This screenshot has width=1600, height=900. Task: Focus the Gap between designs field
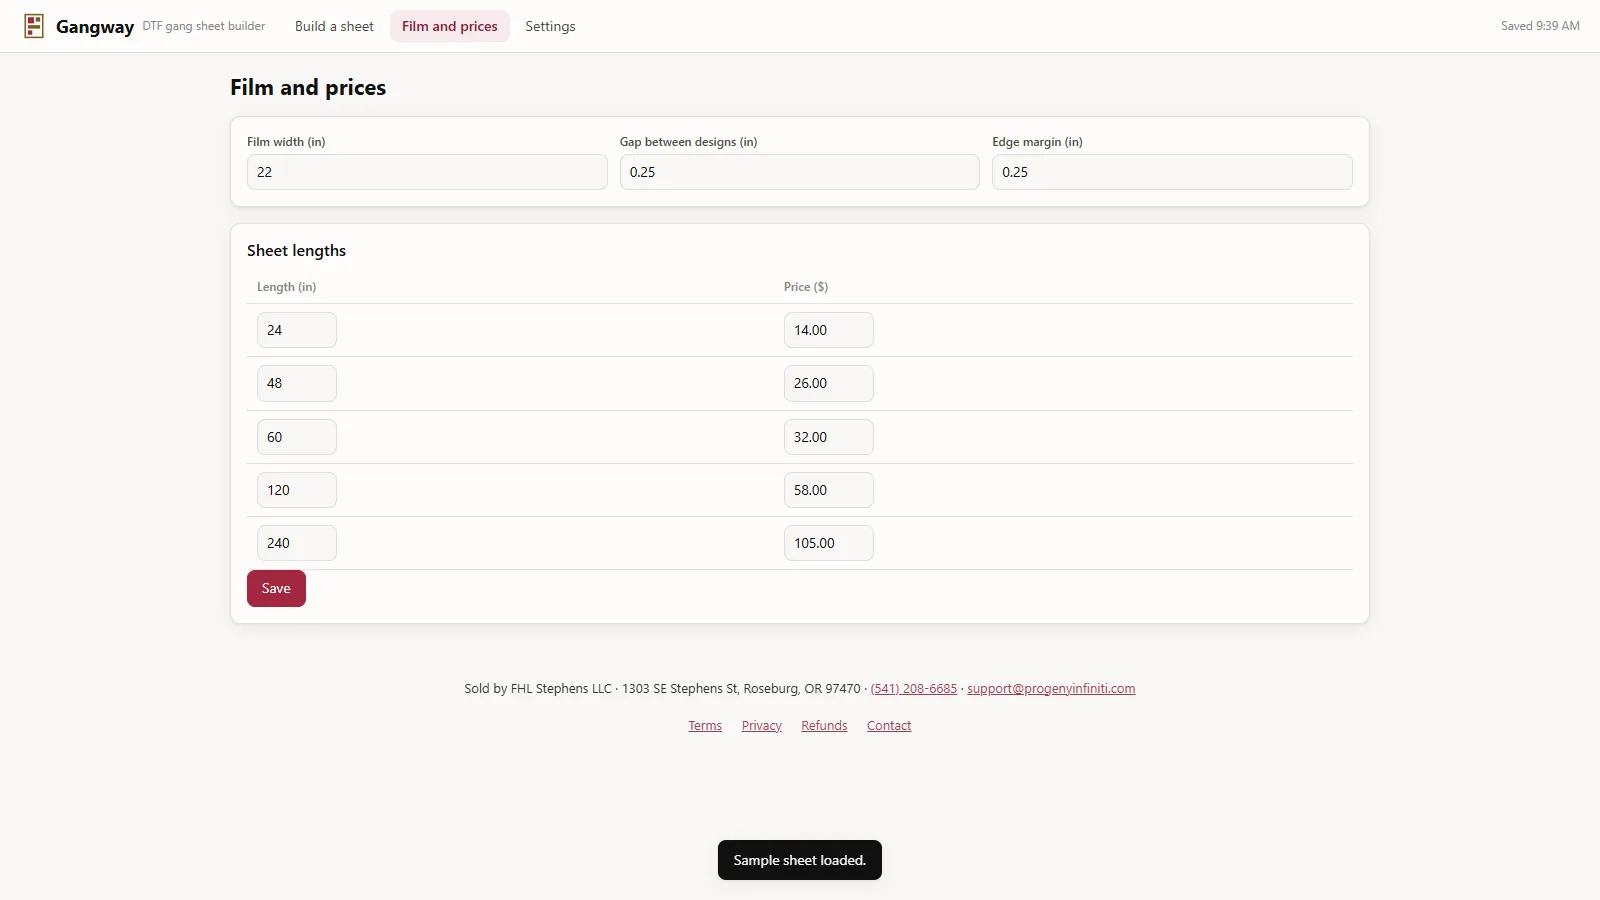click(x=799, y=172)
